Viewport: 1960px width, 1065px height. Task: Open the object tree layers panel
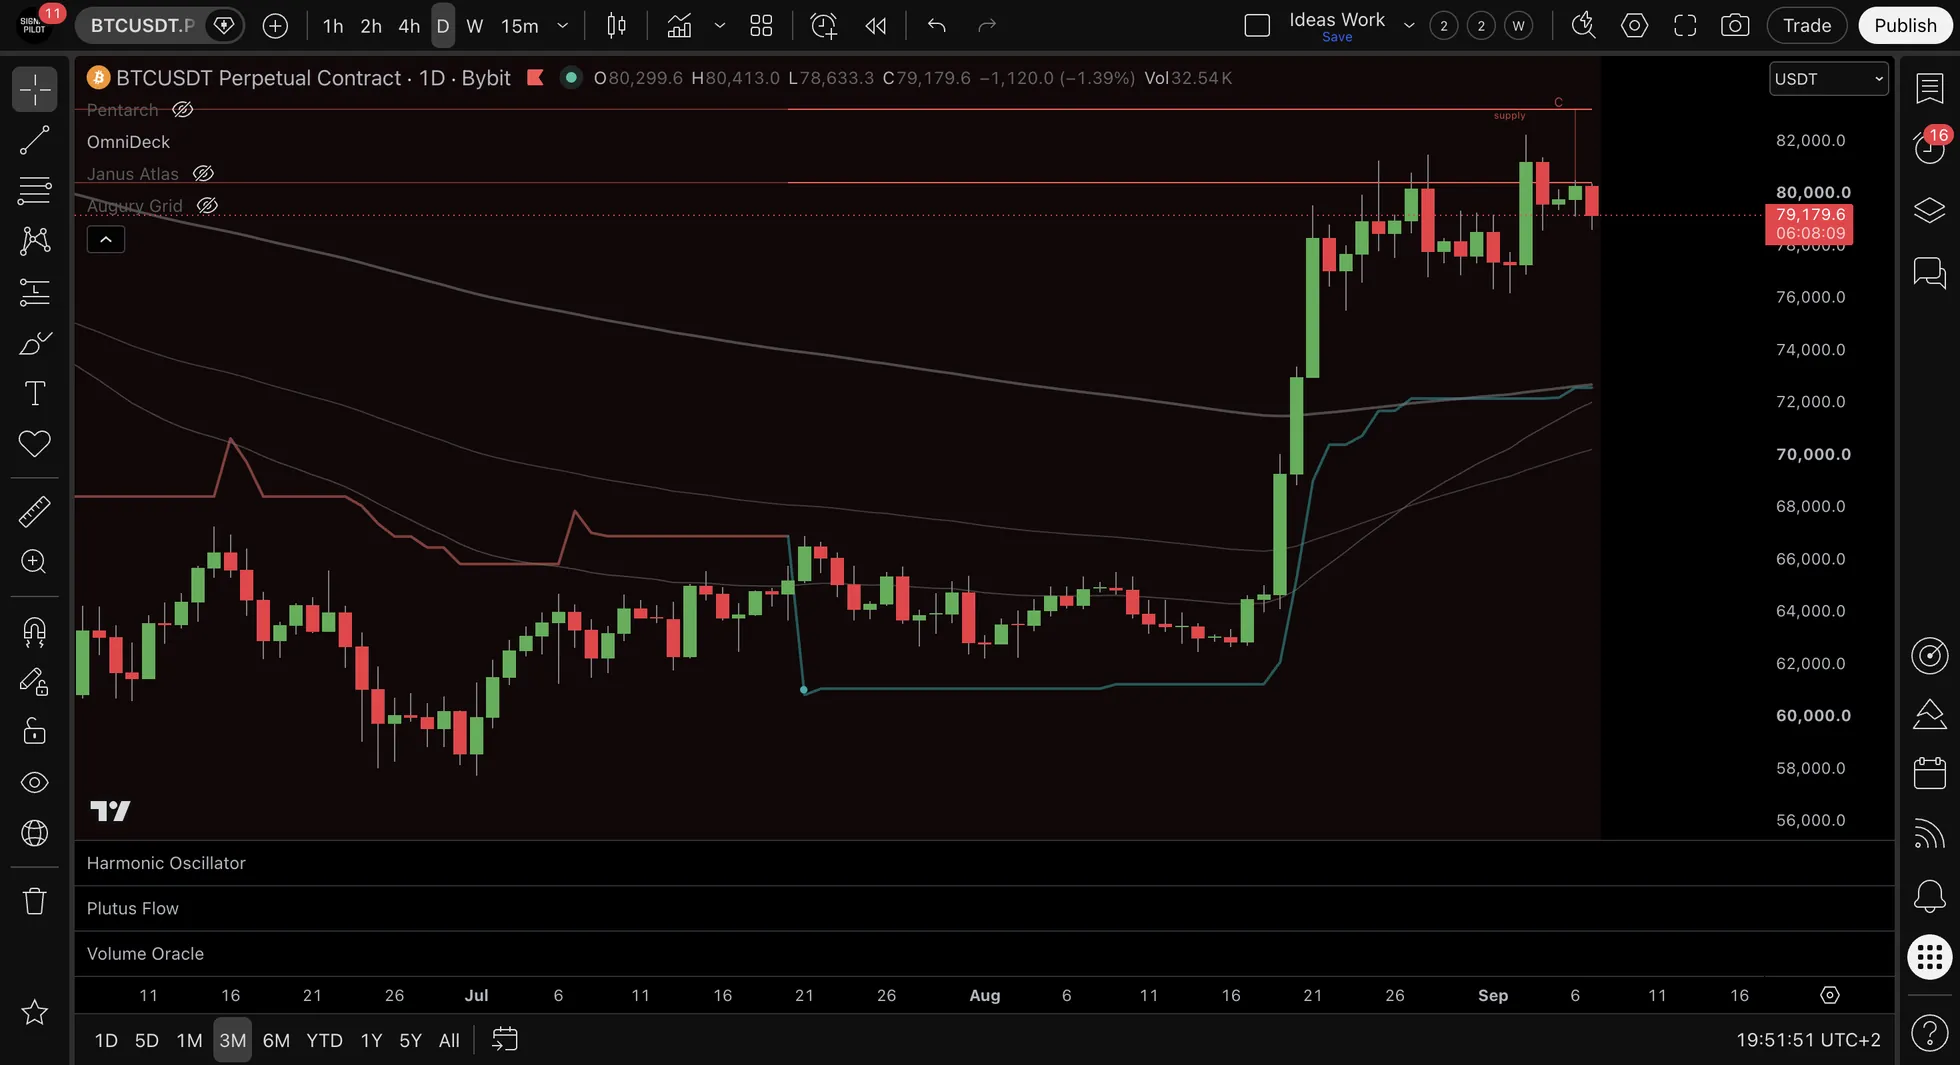(x=1929, y=210)
